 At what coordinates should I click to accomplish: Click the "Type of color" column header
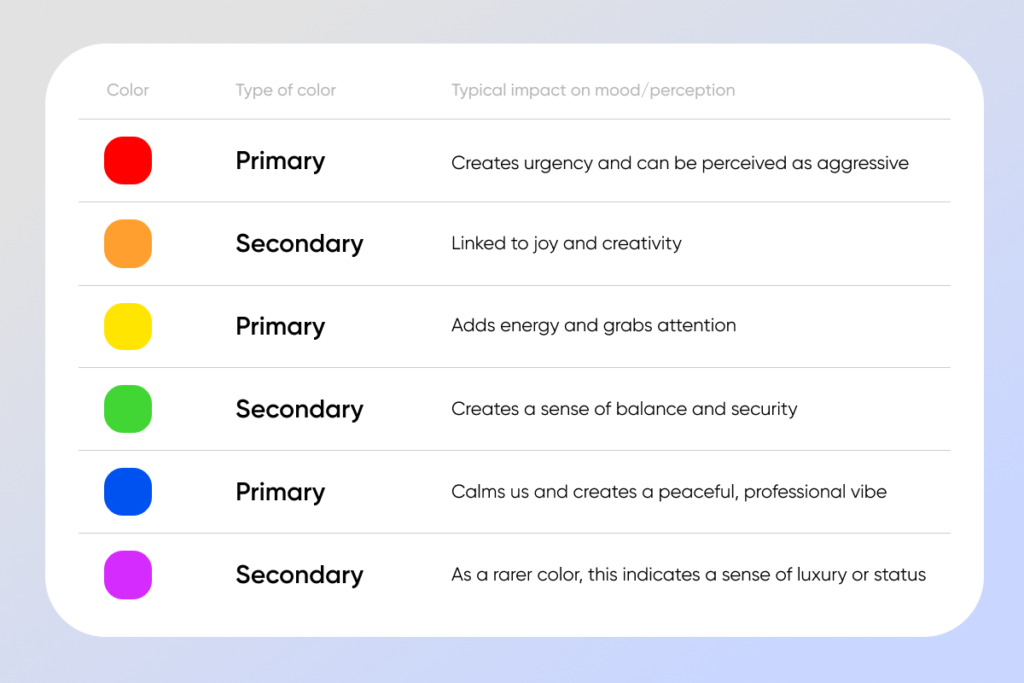tap(285, 90)
